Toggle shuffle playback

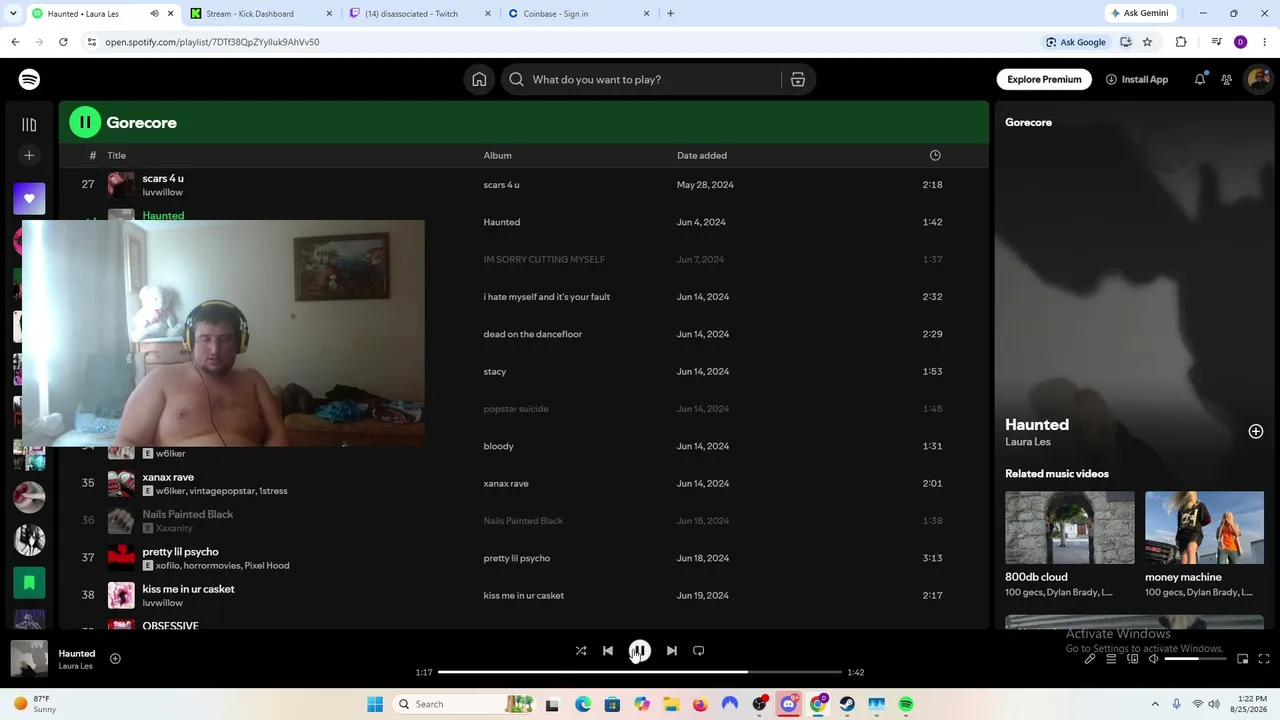pyautogui.click(x=581, y=651)
